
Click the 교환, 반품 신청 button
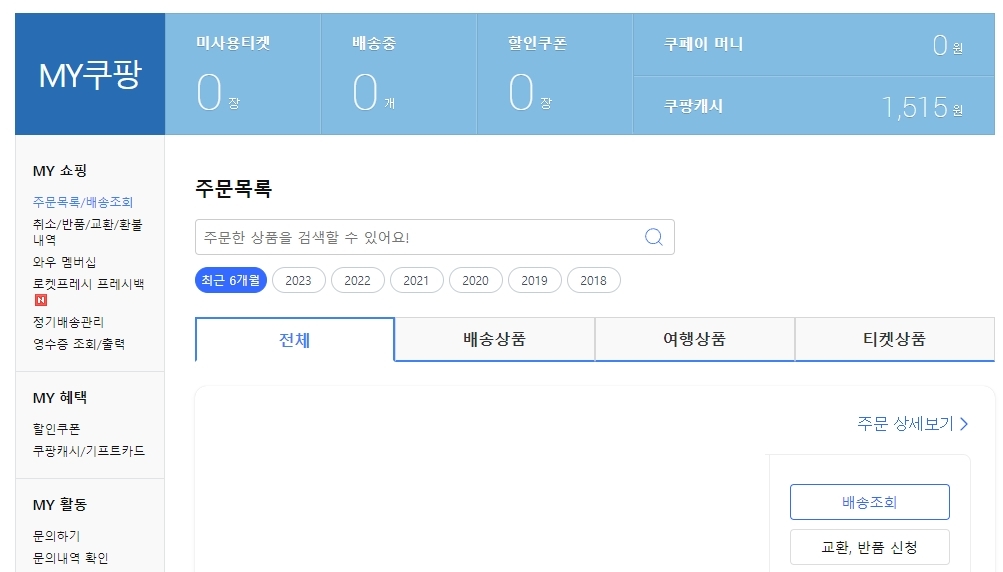(870, 547)
